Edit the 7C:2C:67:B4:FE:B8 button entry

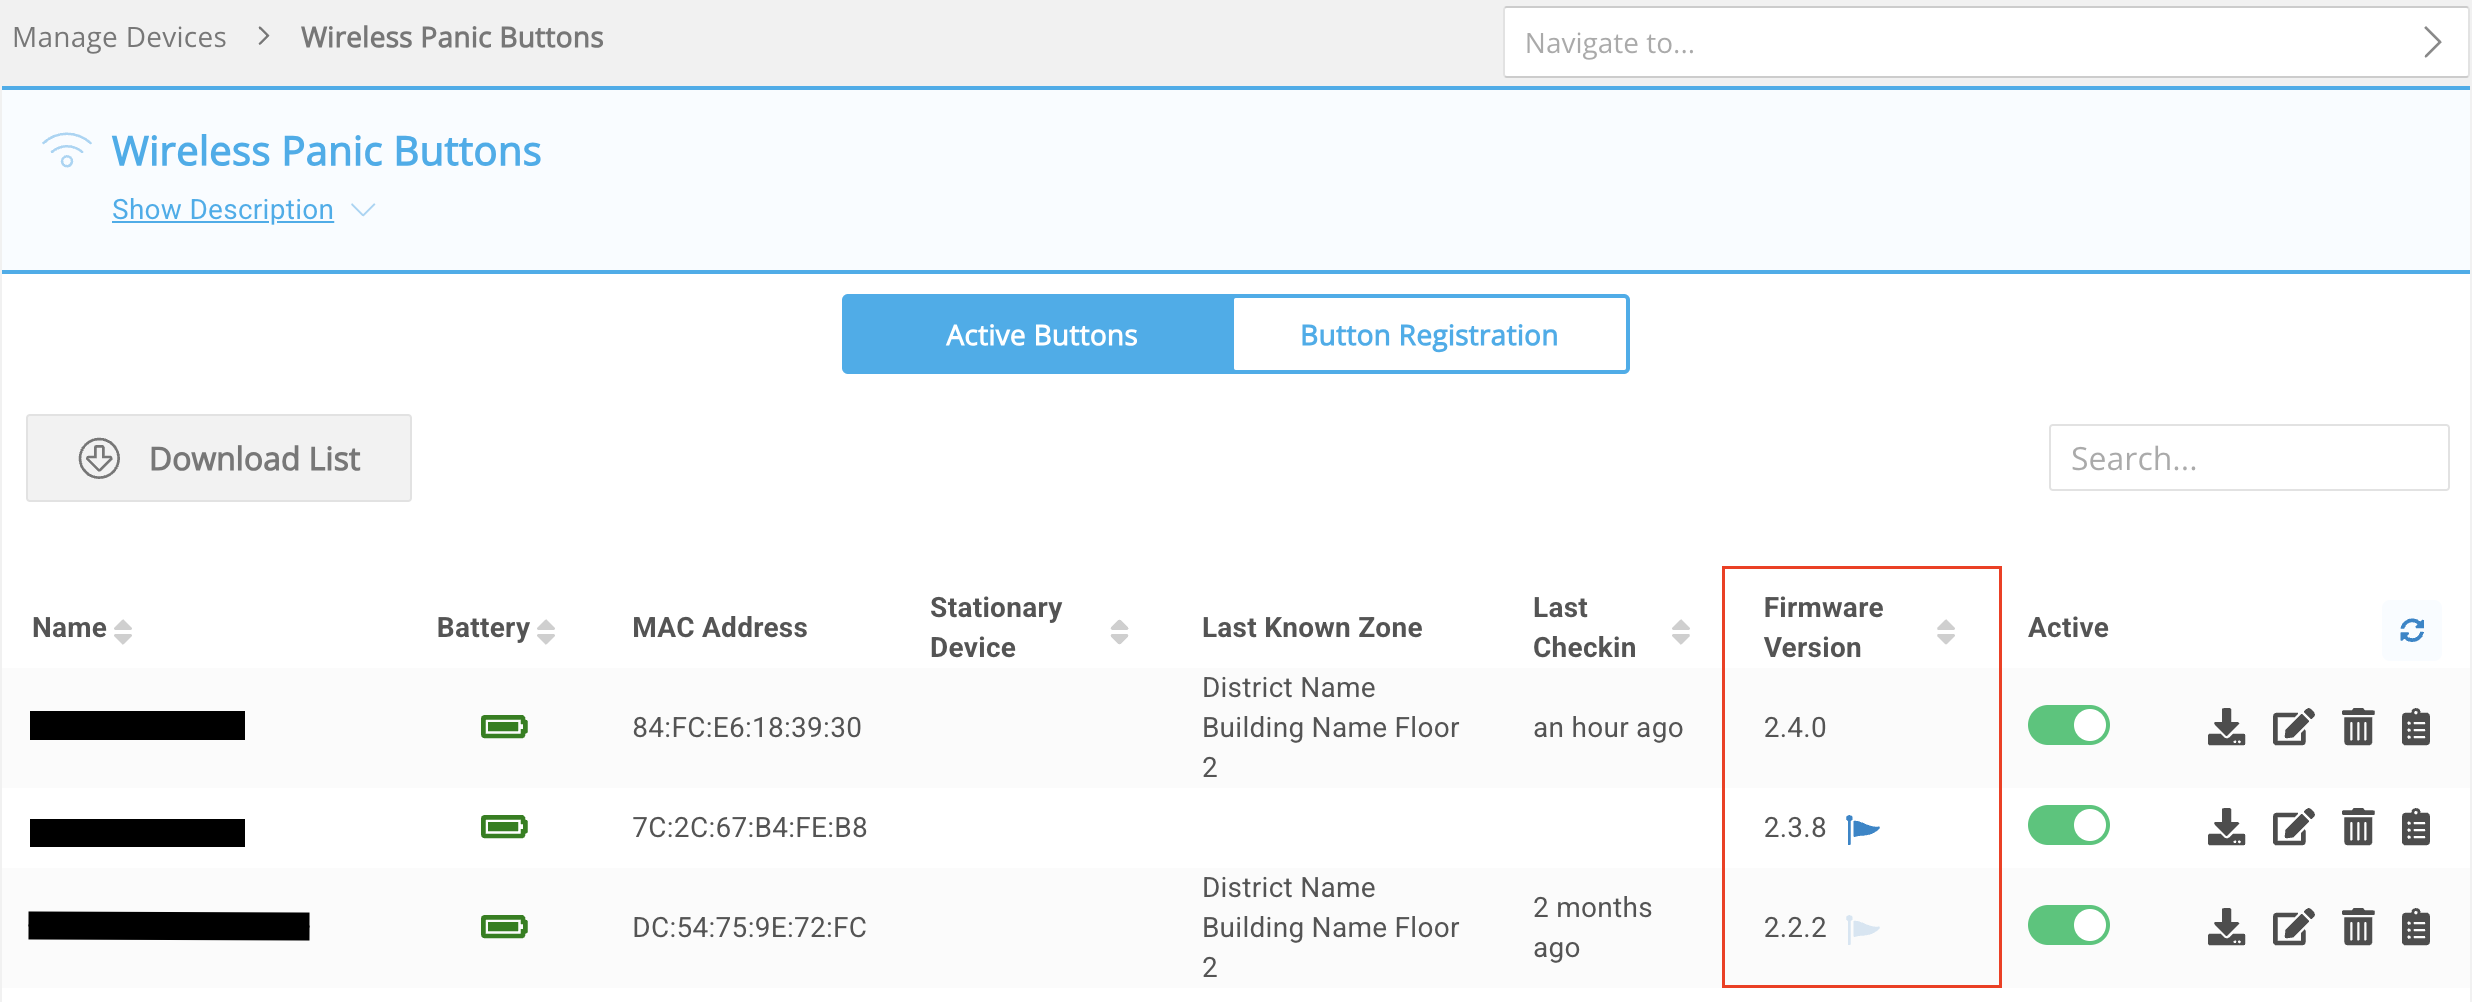coord(2293,827)
